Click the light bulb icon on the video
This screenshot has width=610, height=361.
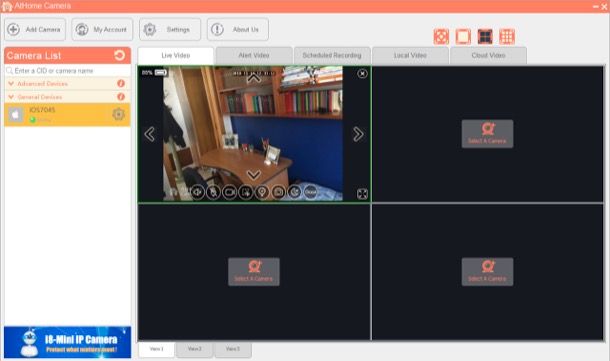pyautogui.click(x=262, y=192)
